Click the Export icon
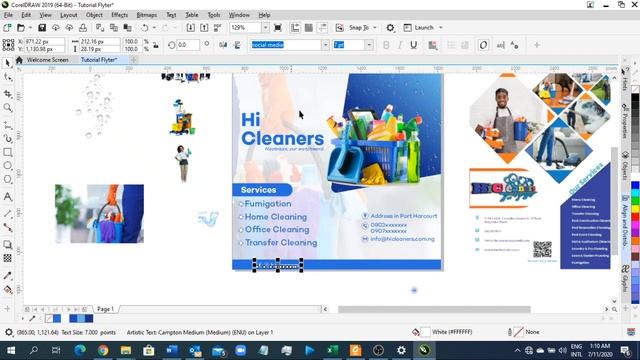This screenshot has width=640, height=360. (204, 28)
